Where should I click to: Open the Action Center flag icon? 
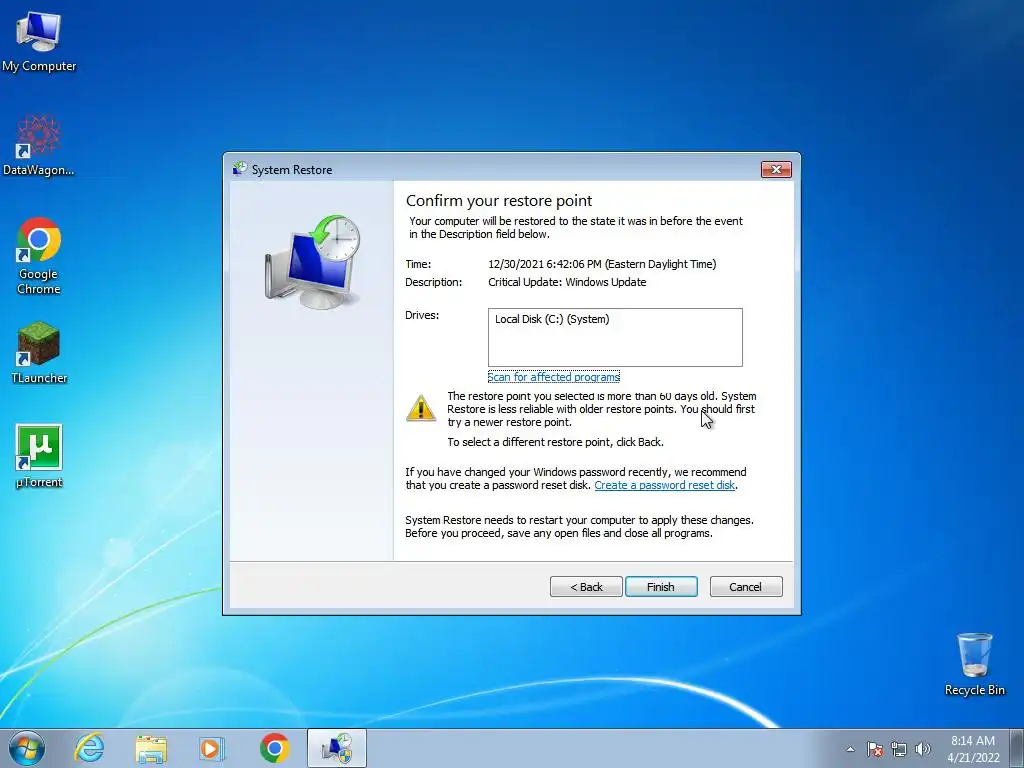pyautogui.click(x=875, y=749)
